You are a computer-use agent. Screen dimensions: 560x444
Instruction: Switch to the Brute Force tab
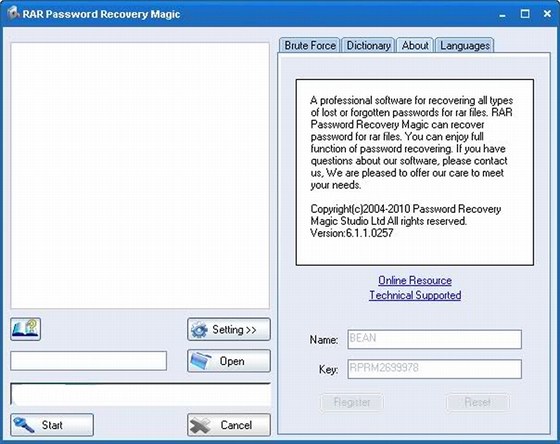pos(310,45)
